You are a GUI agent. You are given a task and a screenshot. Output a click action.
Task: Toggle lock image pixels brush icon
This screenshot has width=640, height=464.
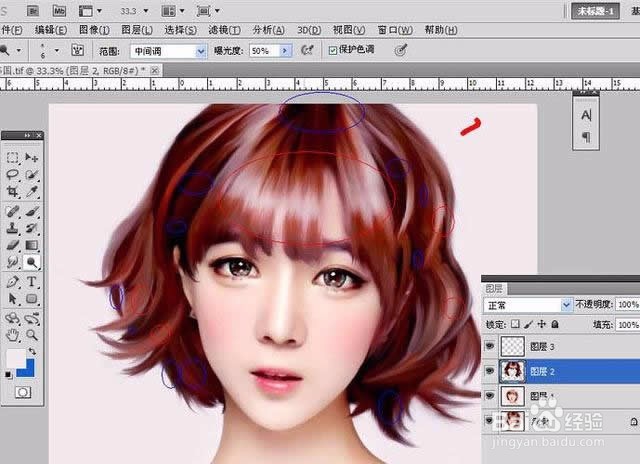click(529, 324)
